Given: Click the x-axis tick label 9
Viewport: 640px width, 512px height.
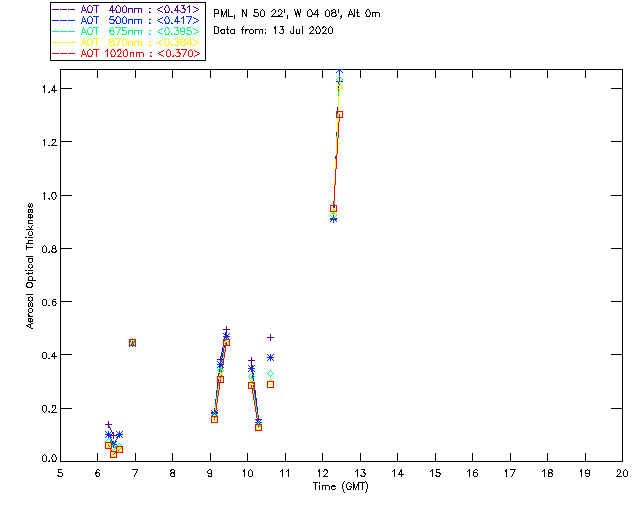Looking at the screenshot, I should coord(210,473).
